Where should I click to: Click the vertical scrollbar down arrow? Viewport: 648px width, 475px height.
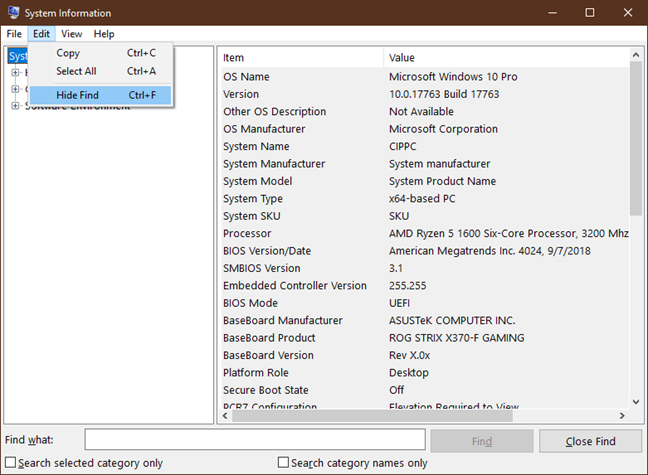pos(636,401)
